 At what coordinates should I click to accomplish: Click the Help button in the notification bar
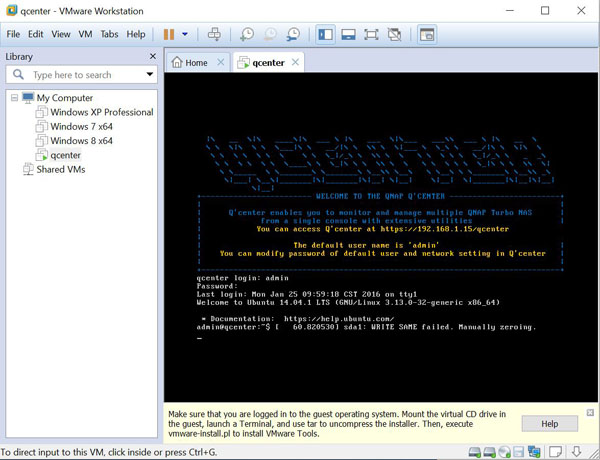pyautogui.click(x=549, y=424)
